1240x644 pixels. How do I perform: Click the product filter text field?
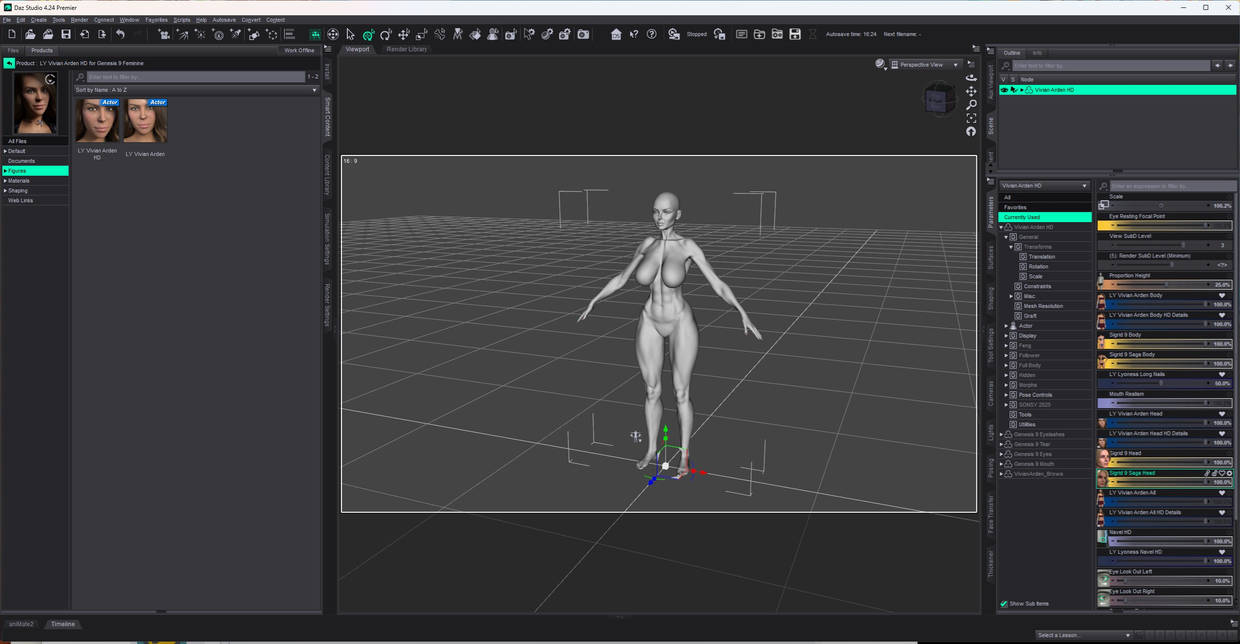(195, 76)
